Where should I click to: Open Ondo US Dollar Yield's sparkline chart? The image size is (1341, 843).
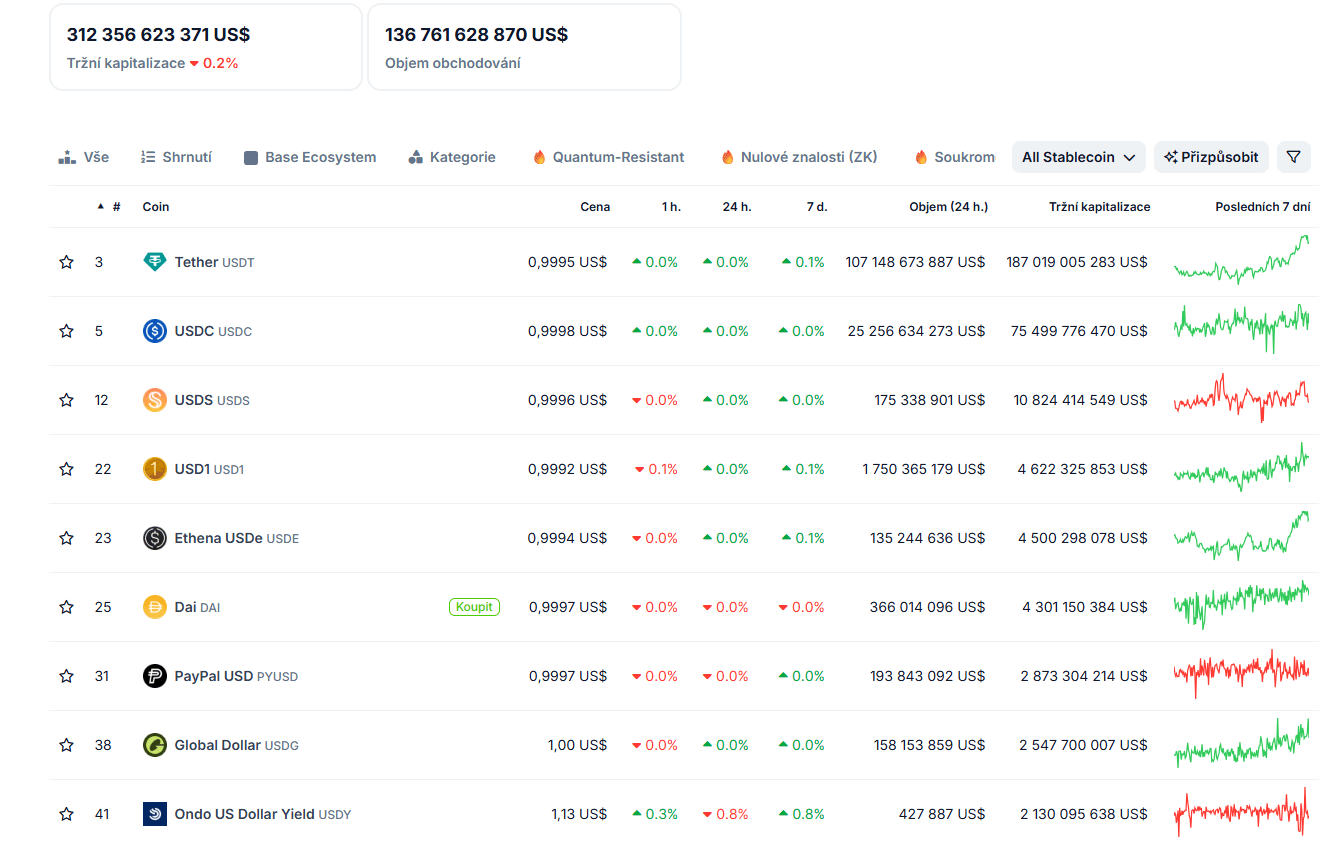[x=1241, y=812]
